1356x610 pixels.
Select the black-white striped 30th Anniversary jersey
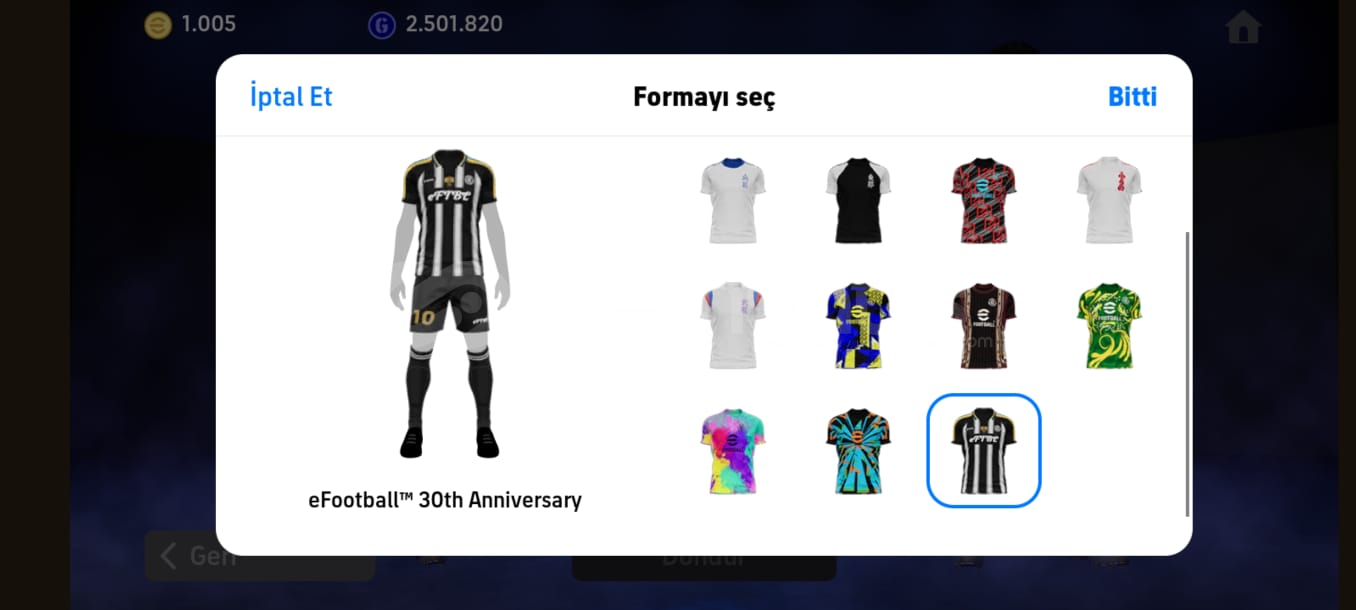984,451
